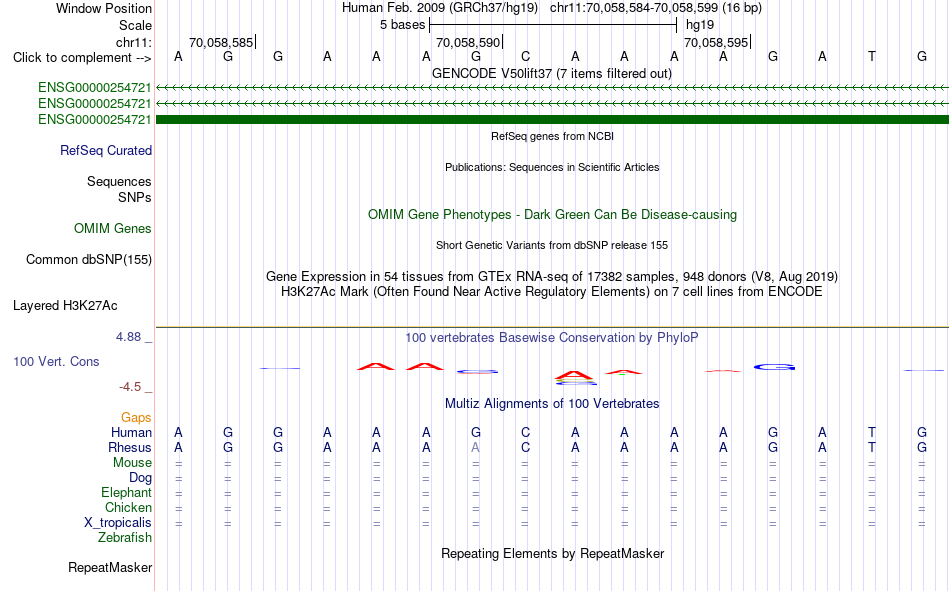Click the 4.88 PhyloP upper scale value

click(x=128, y=336)
